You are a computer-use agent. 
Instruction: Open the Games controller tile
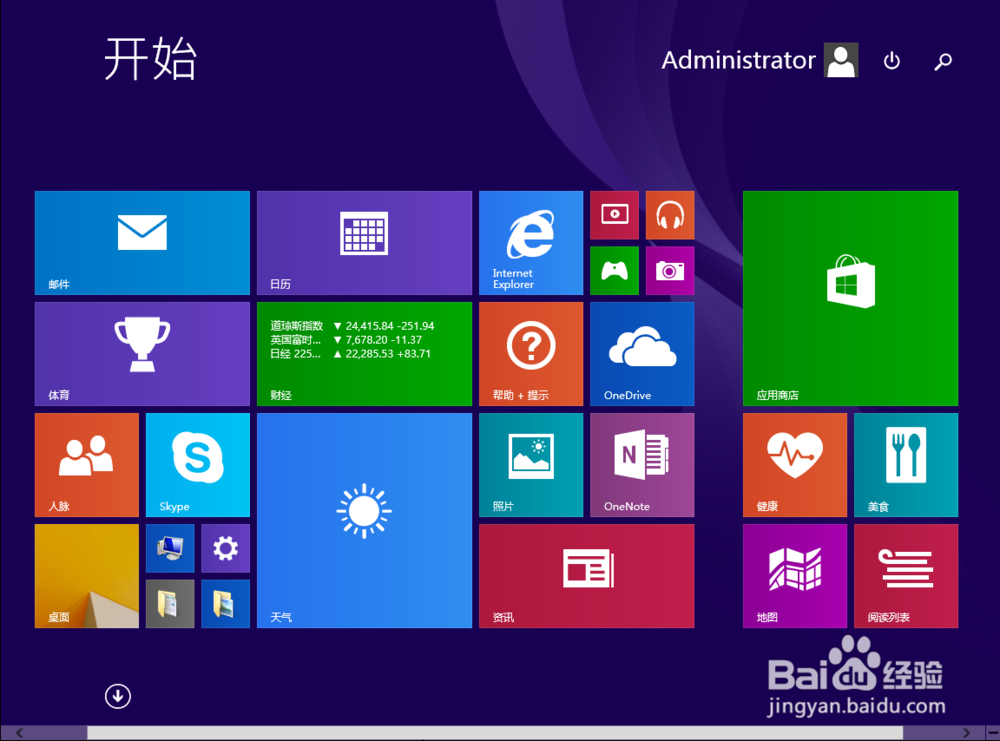614,271
